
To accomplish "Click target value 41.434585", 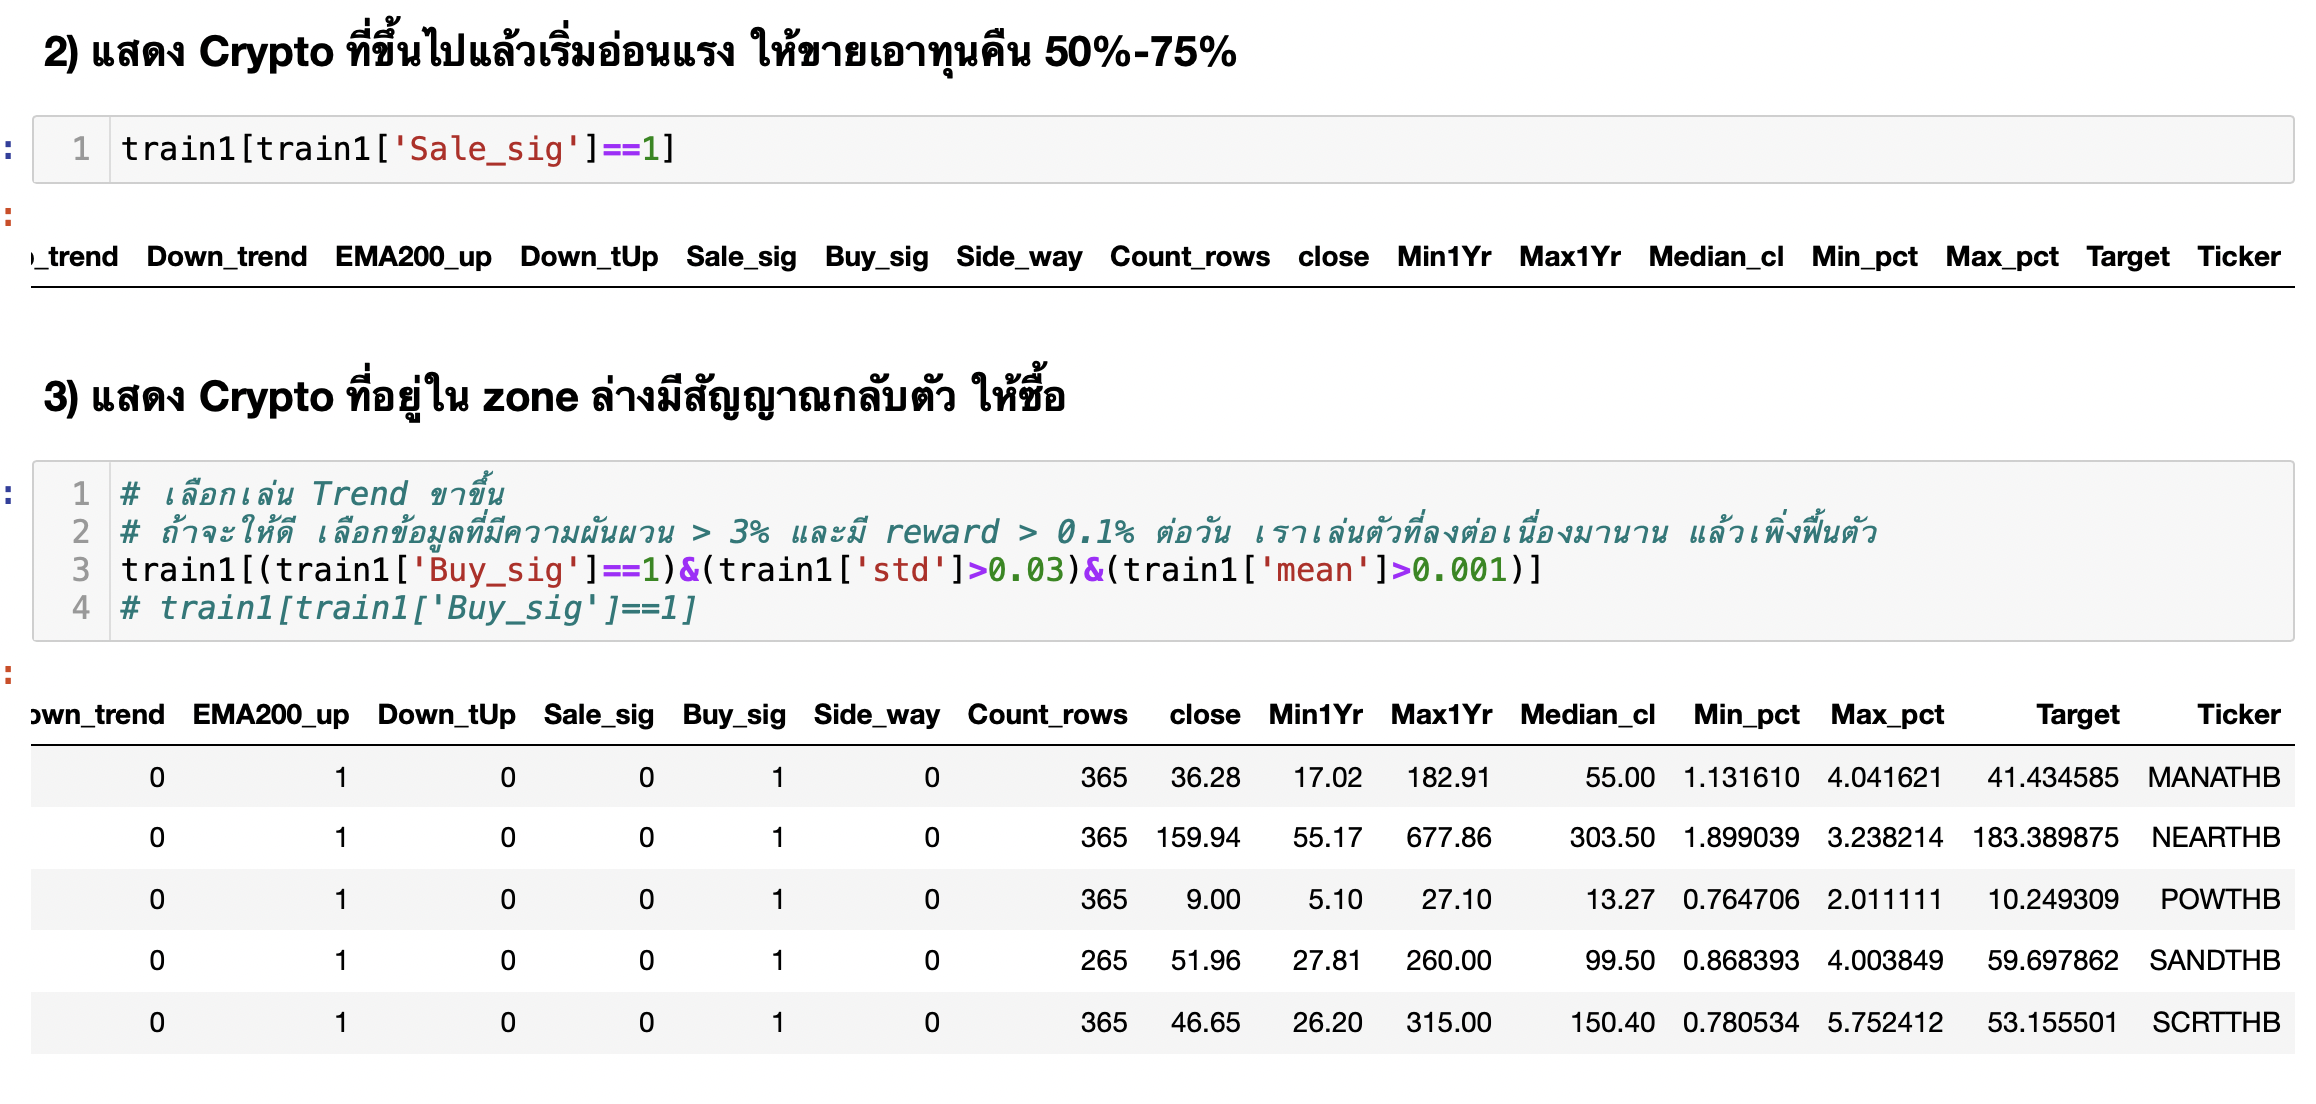I will click(x=2052, y=777).
